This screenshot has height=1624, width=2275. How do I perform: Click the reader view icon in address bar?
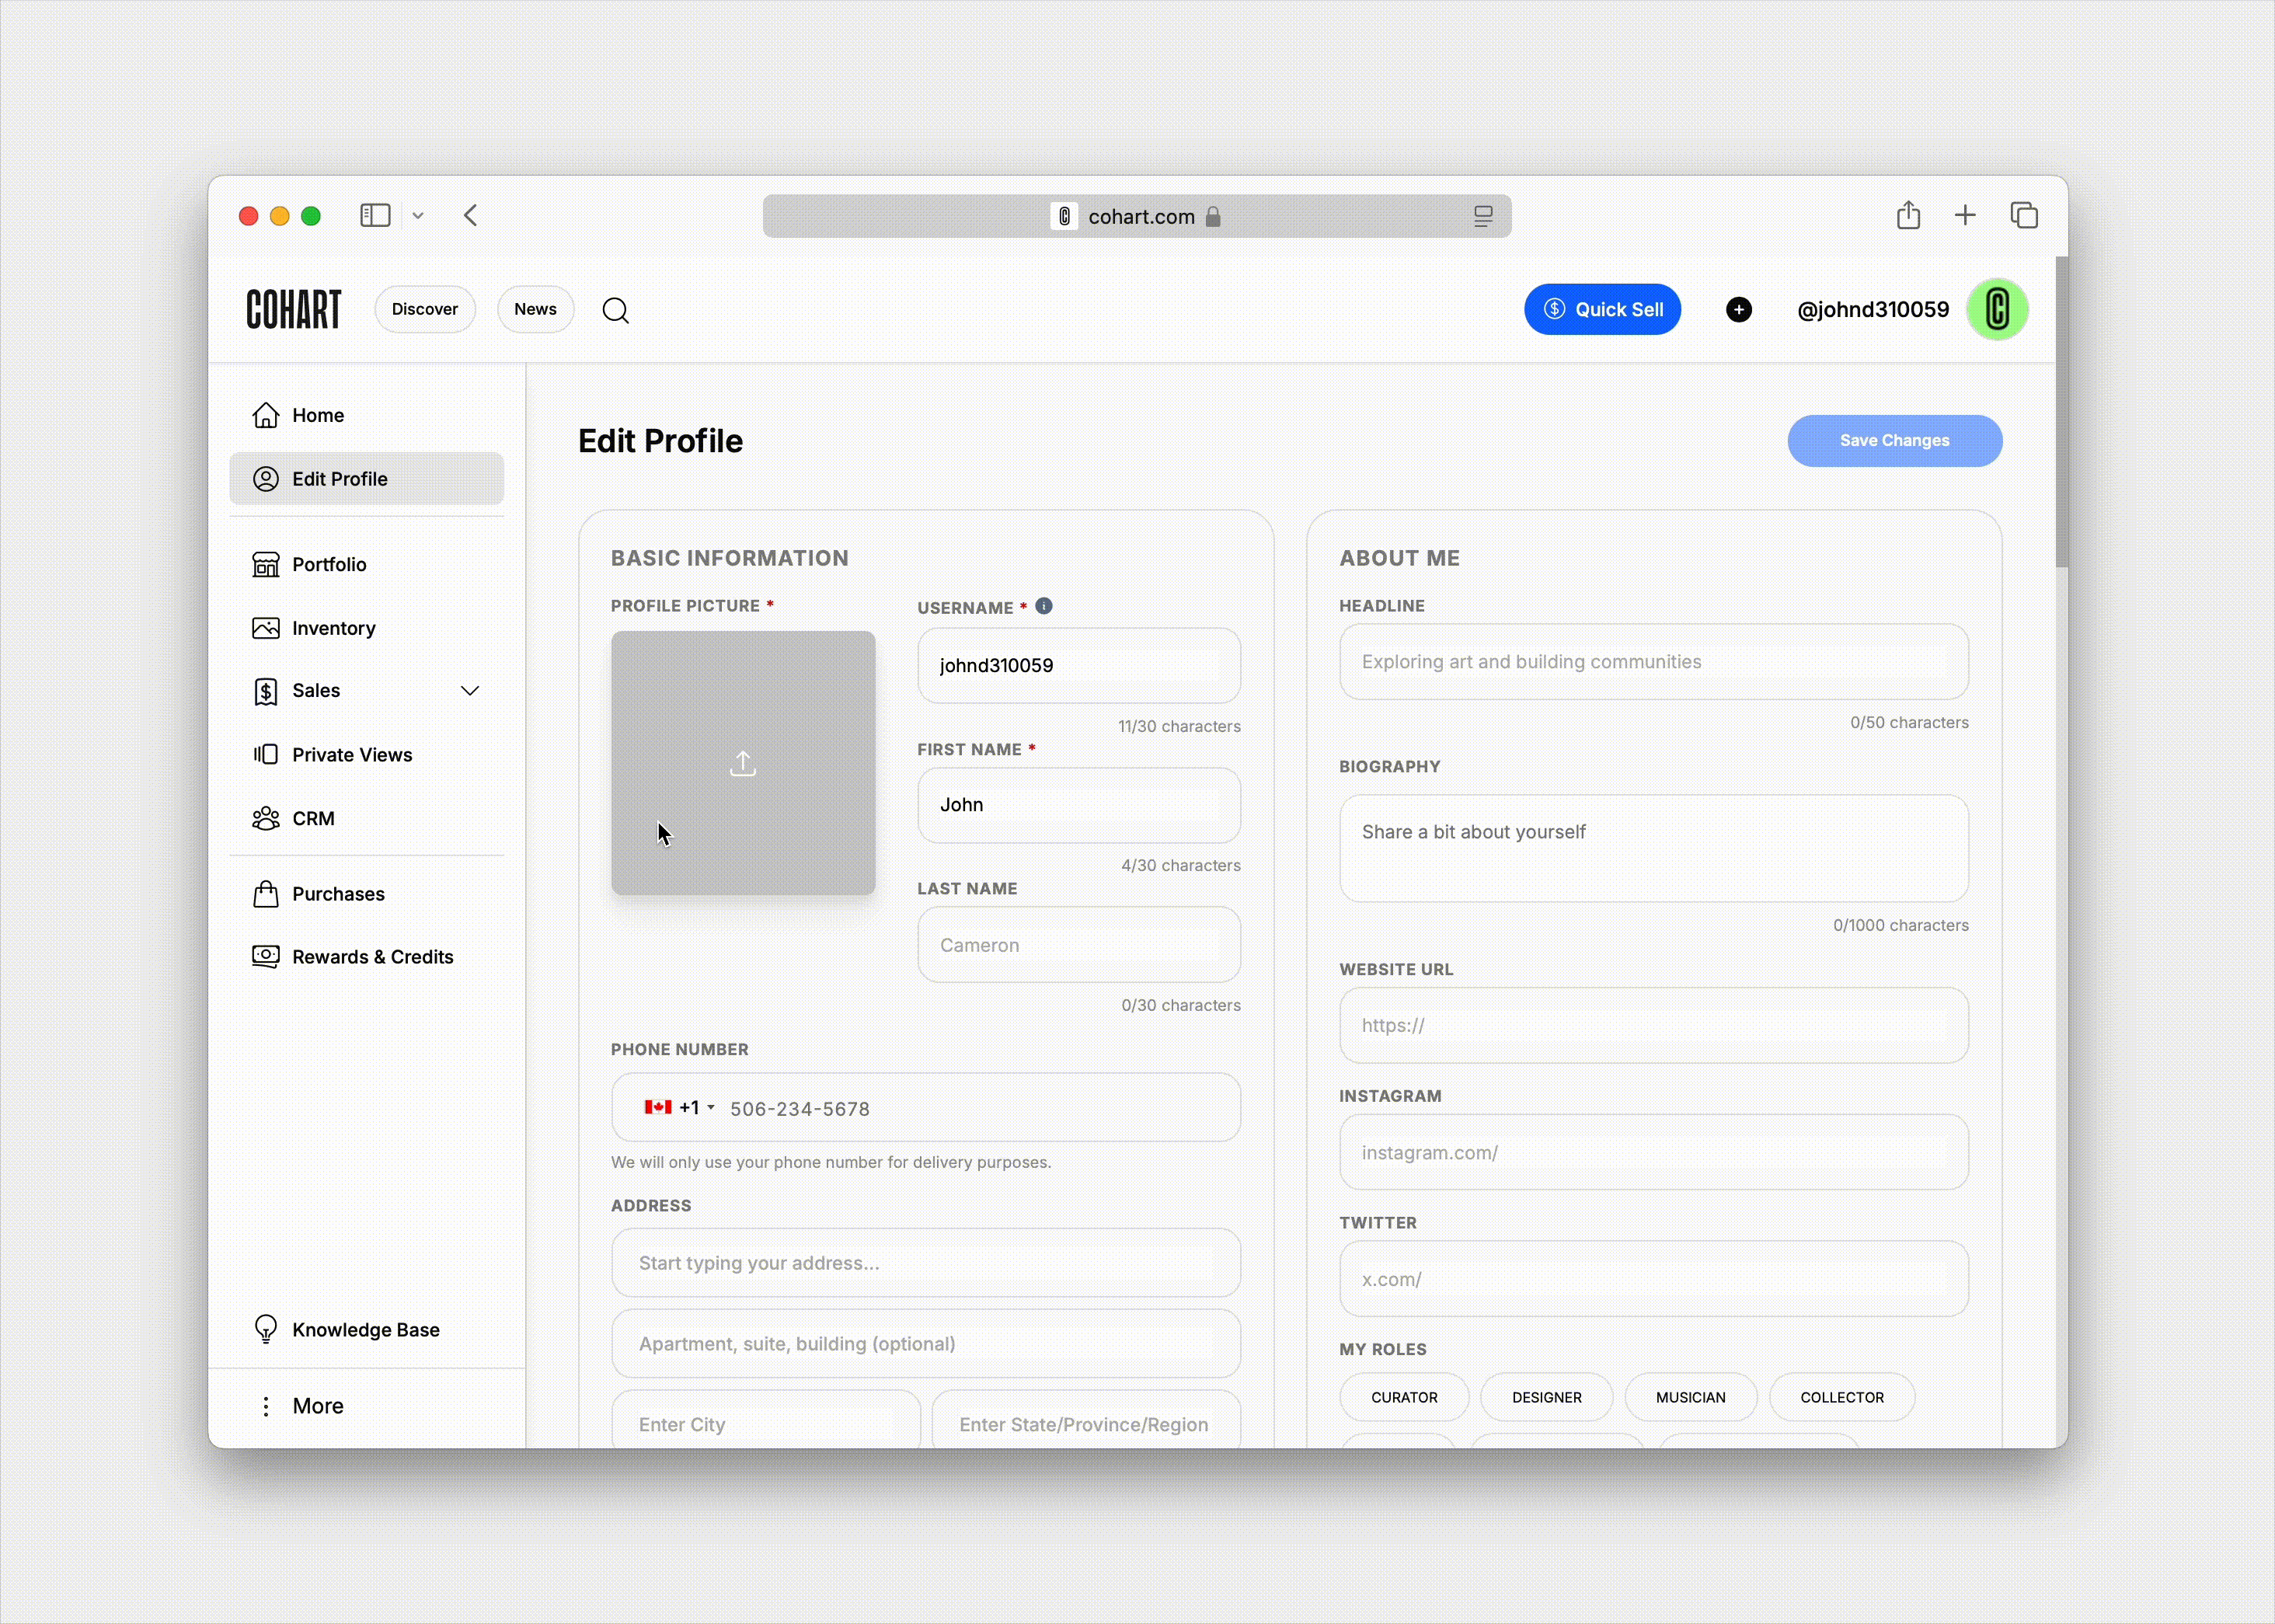click(x=1483, y=216)
